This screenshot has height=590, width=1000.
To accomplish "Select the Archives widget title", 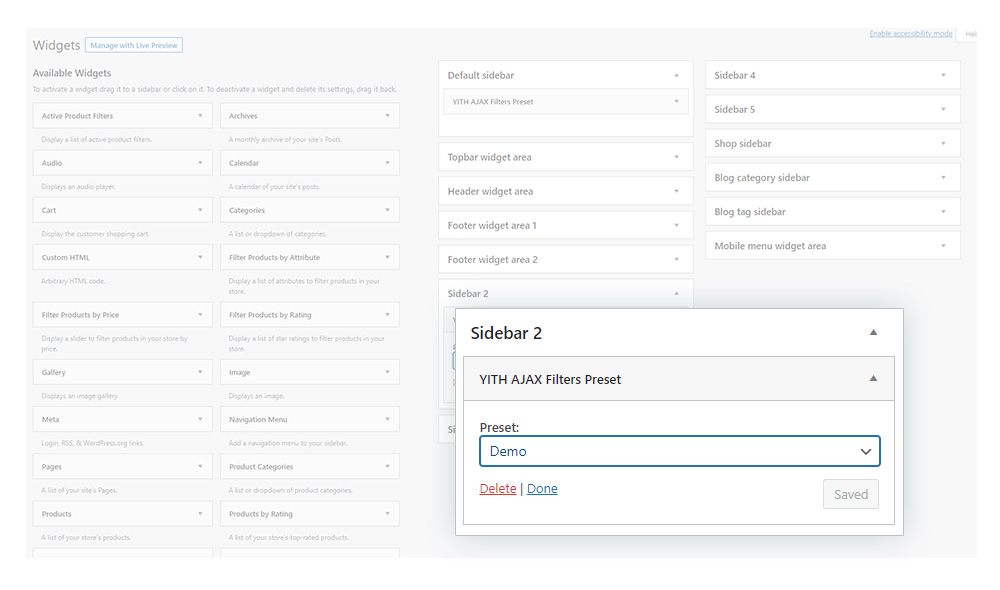I will click(243, 116).
